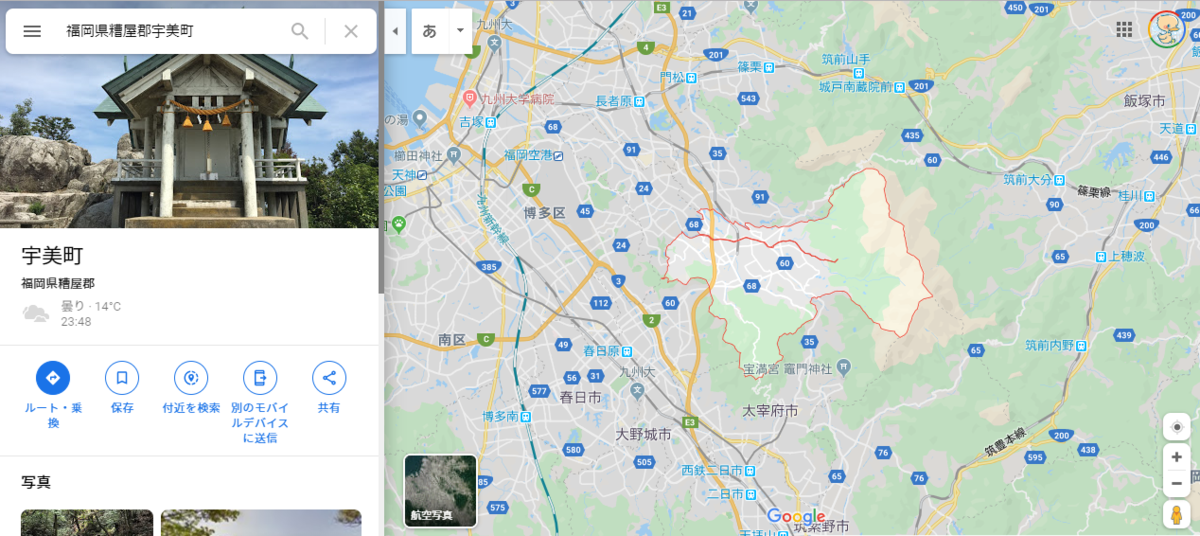Click the 南区 map label

(451, 340)
